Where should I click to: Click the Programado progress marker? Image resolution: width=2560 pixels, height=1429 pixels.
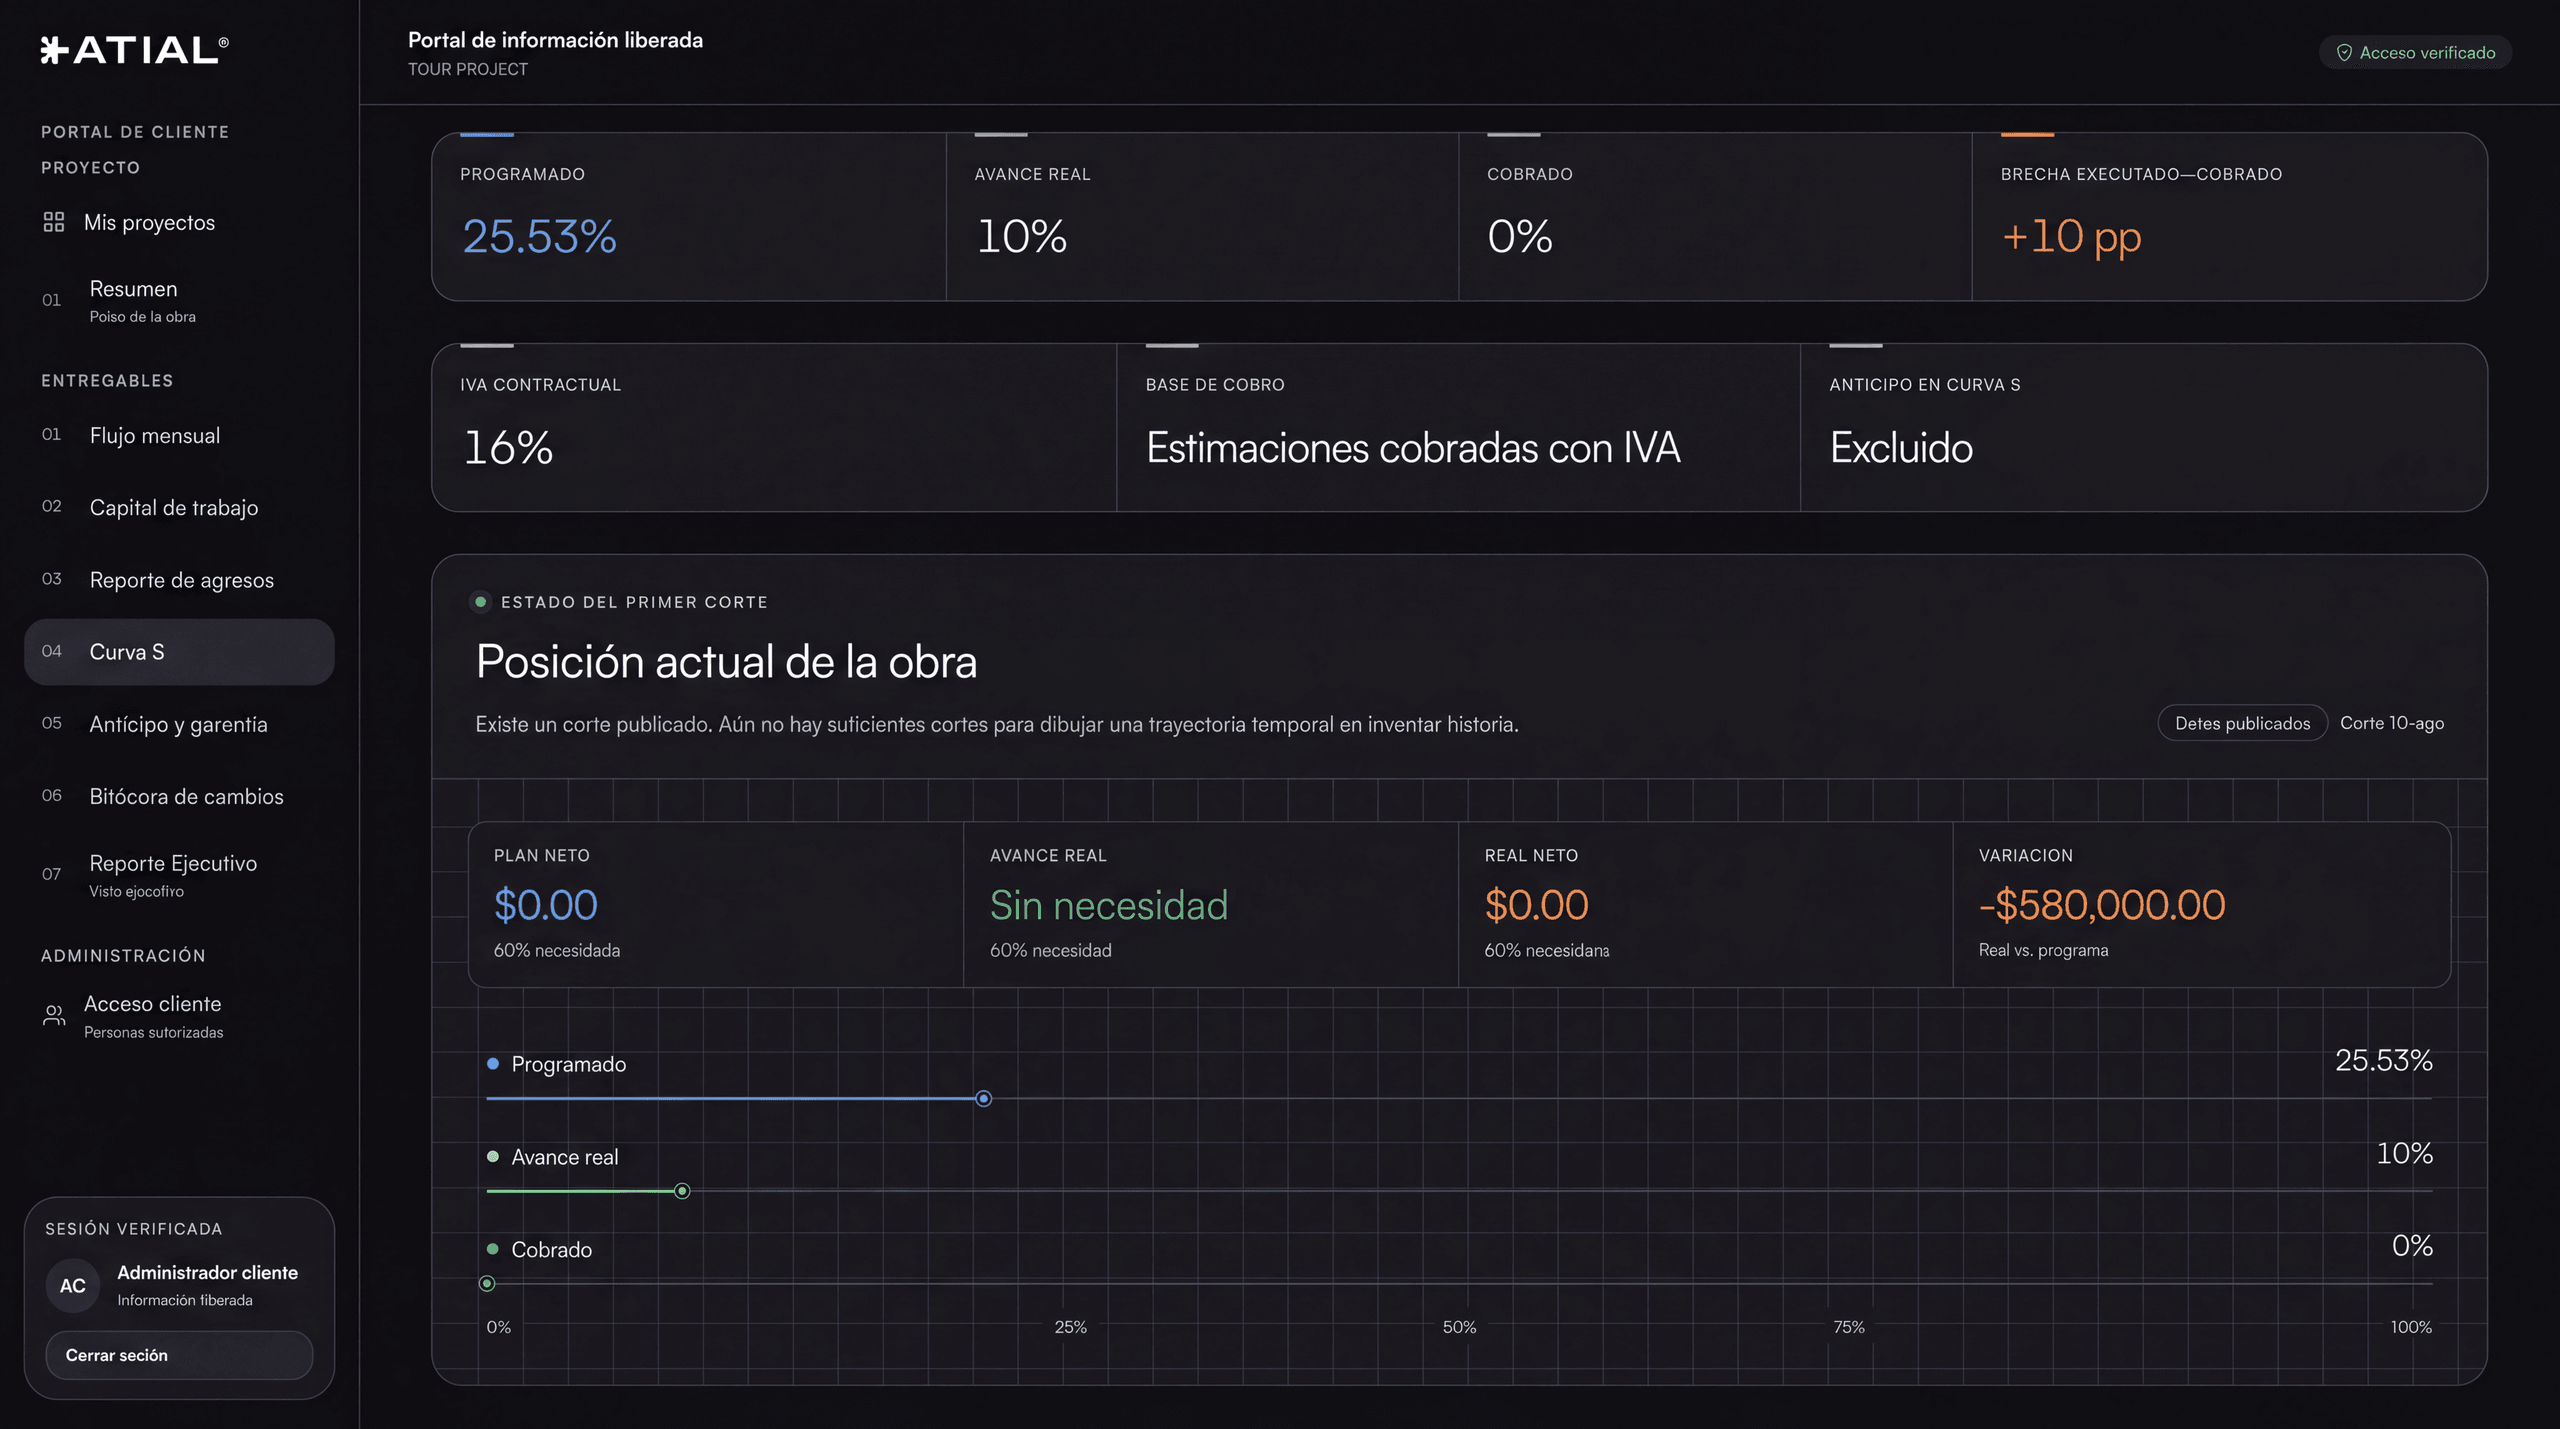(x=984, y=1099)
